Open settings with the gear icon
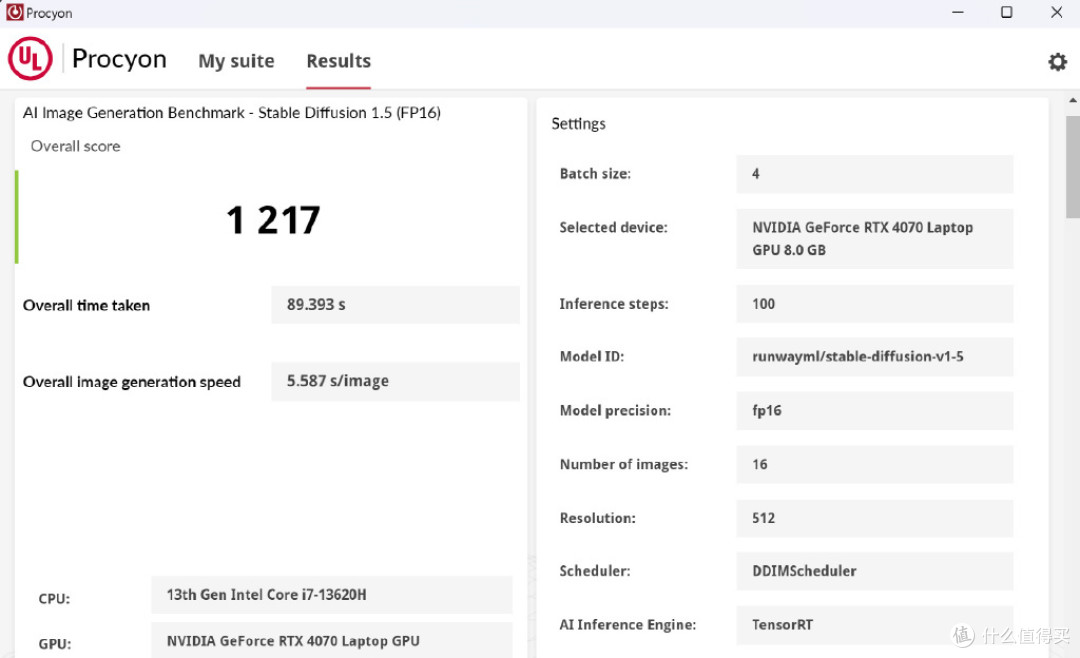 1057,62
